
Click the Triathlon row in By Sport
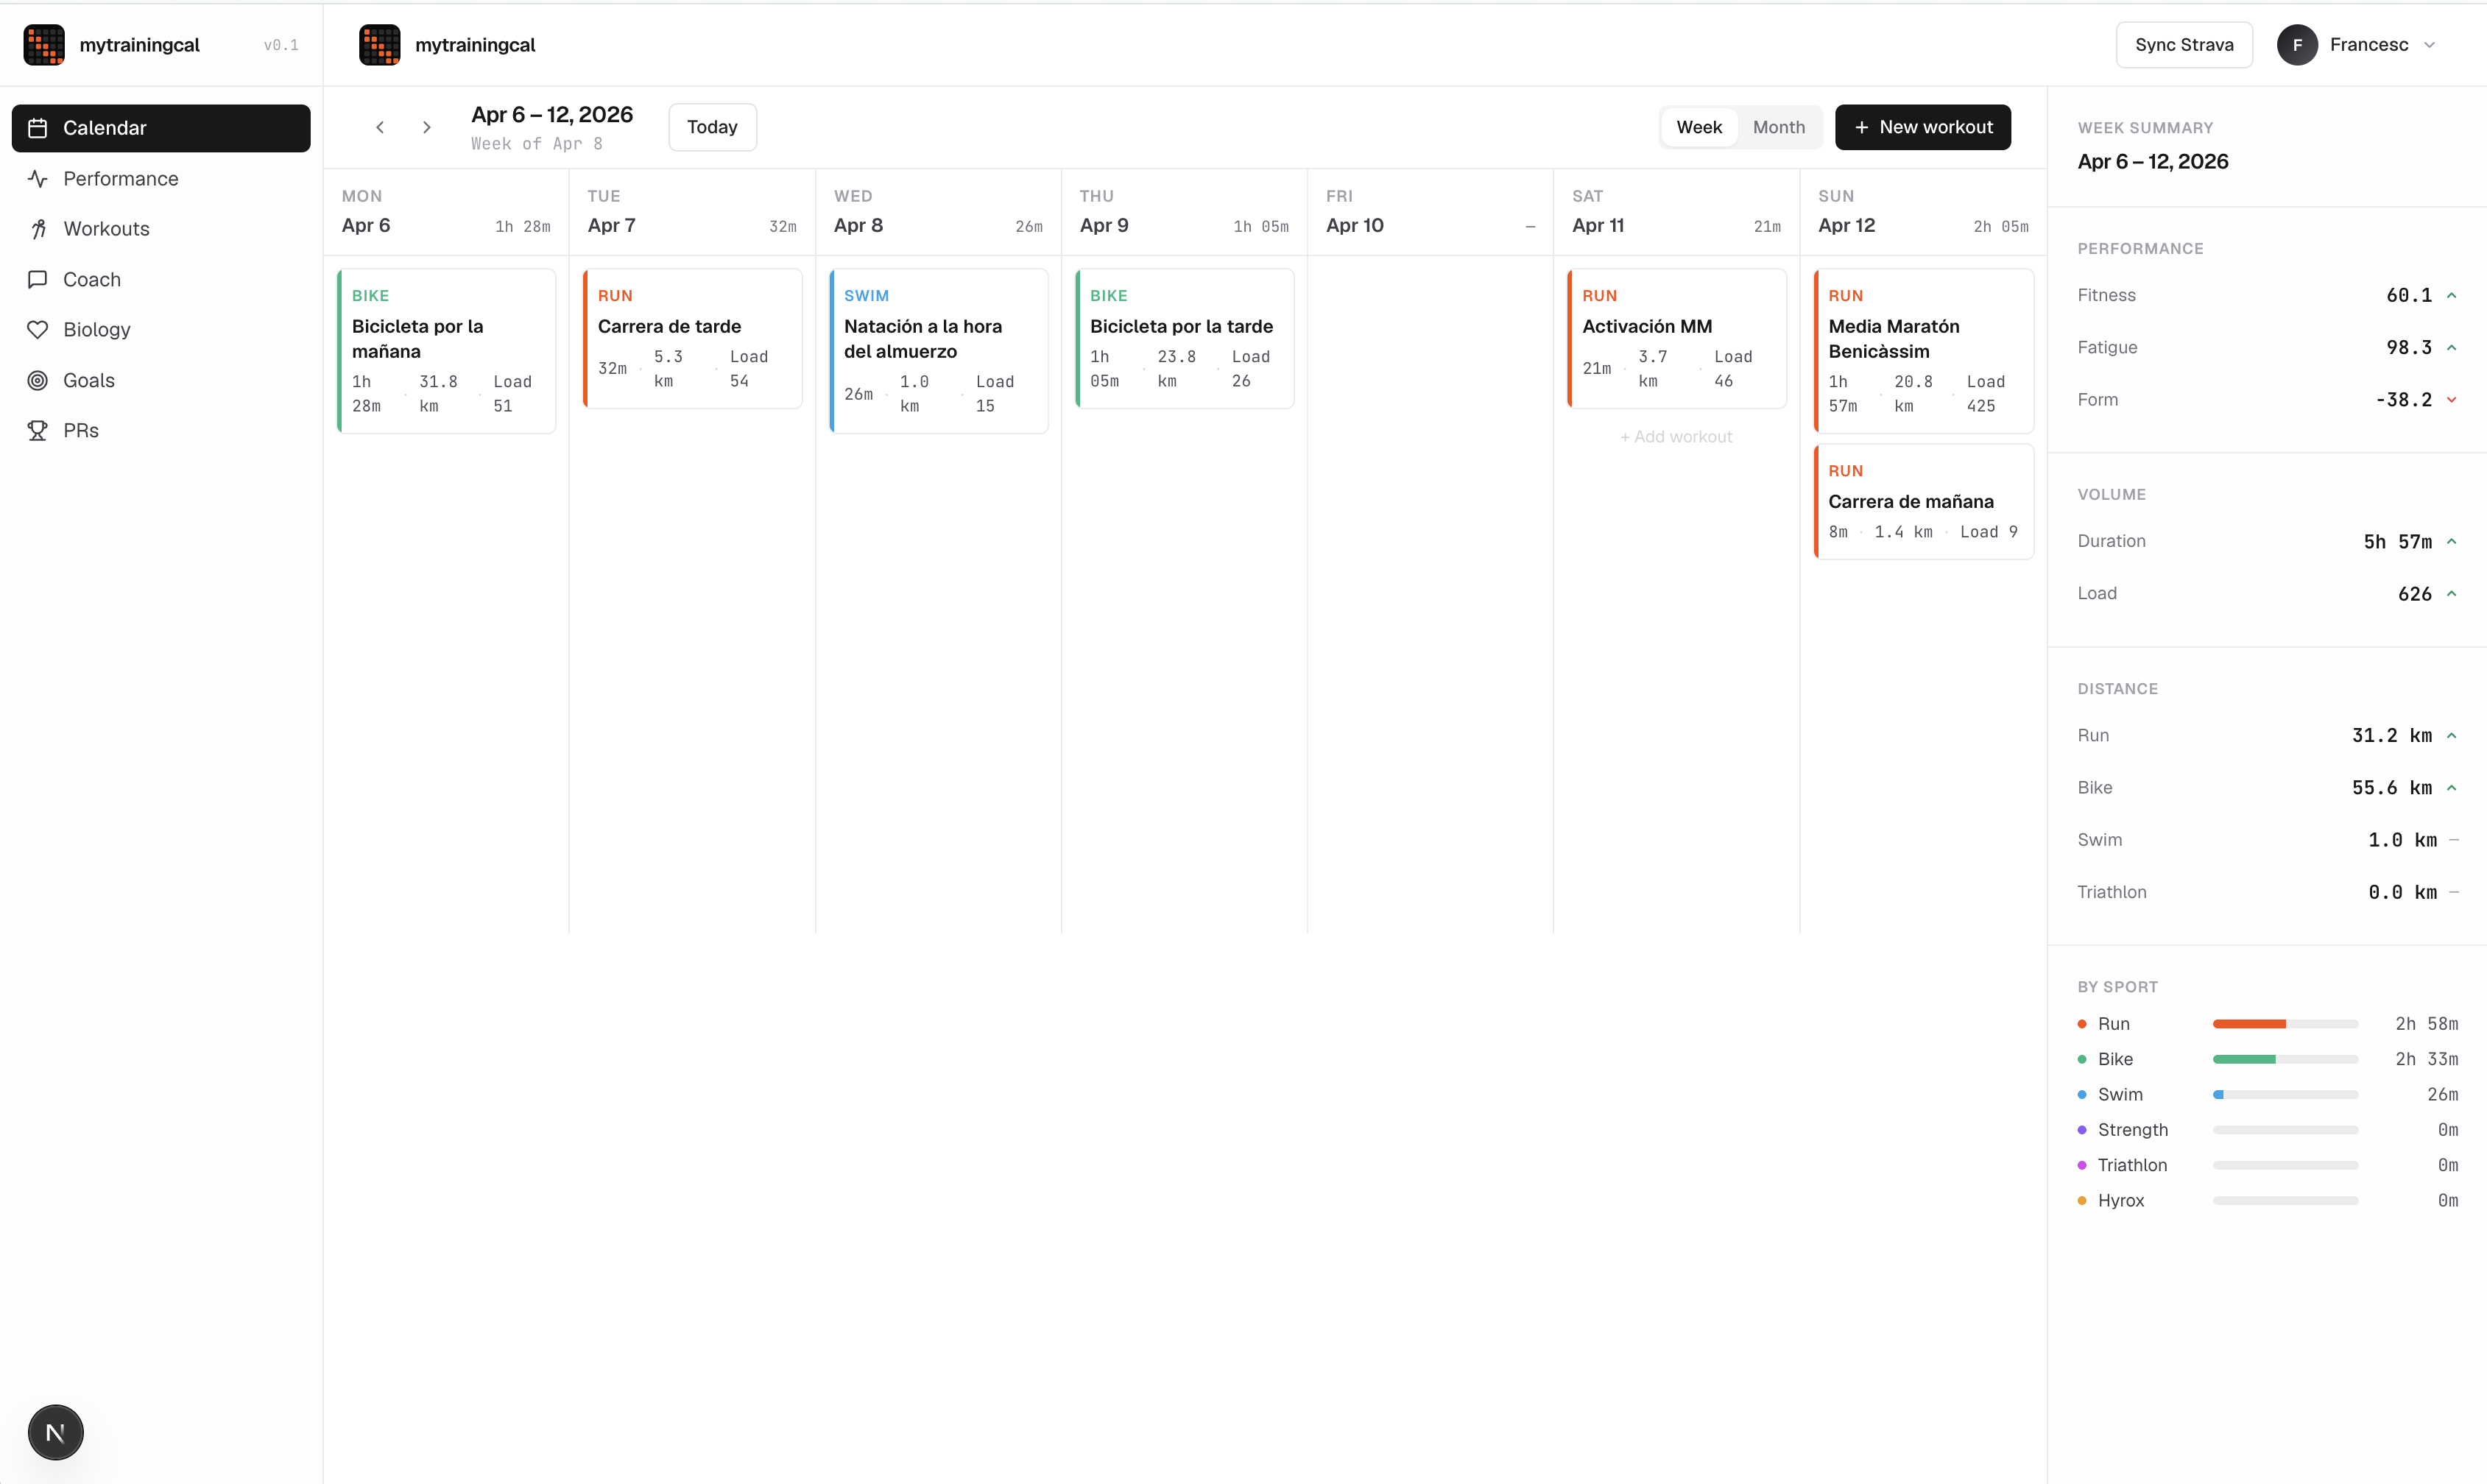point(2267,1165)
